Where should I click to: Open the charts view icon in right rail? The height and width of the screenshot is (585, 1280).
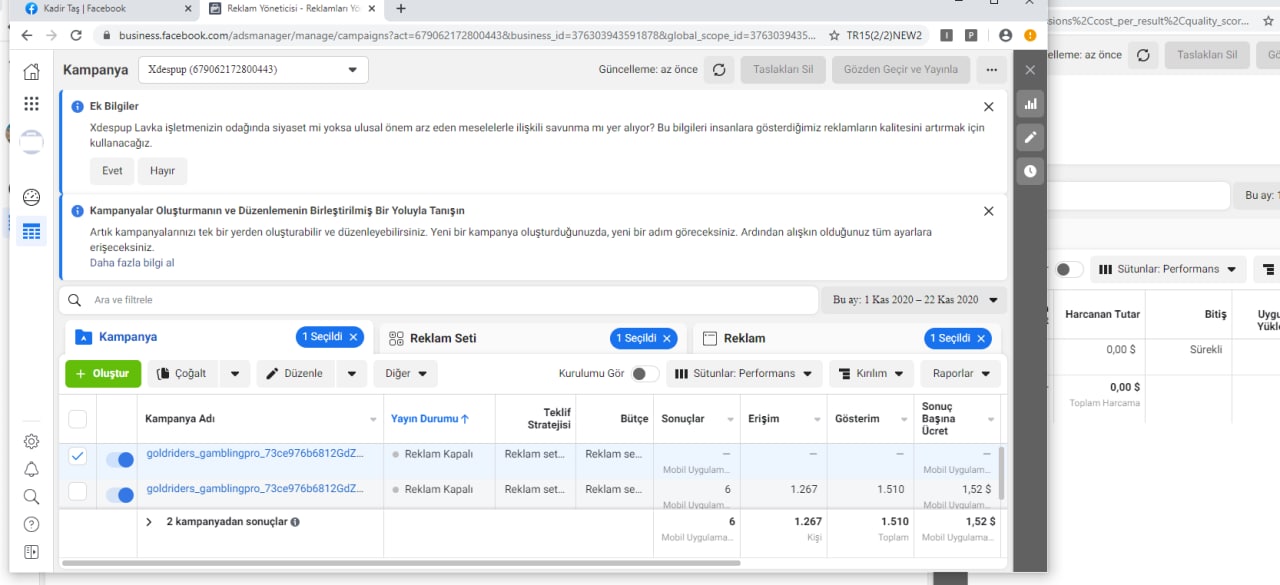click(x=1030, y=103)
